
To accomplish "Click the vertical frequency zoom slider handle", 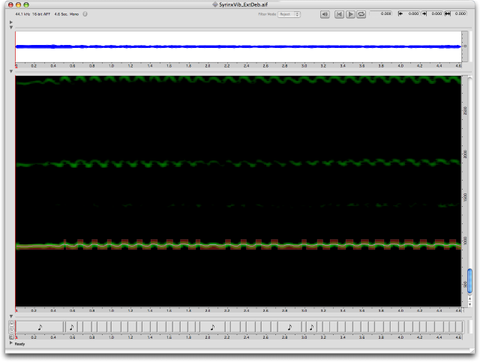I will coord(470,281).
